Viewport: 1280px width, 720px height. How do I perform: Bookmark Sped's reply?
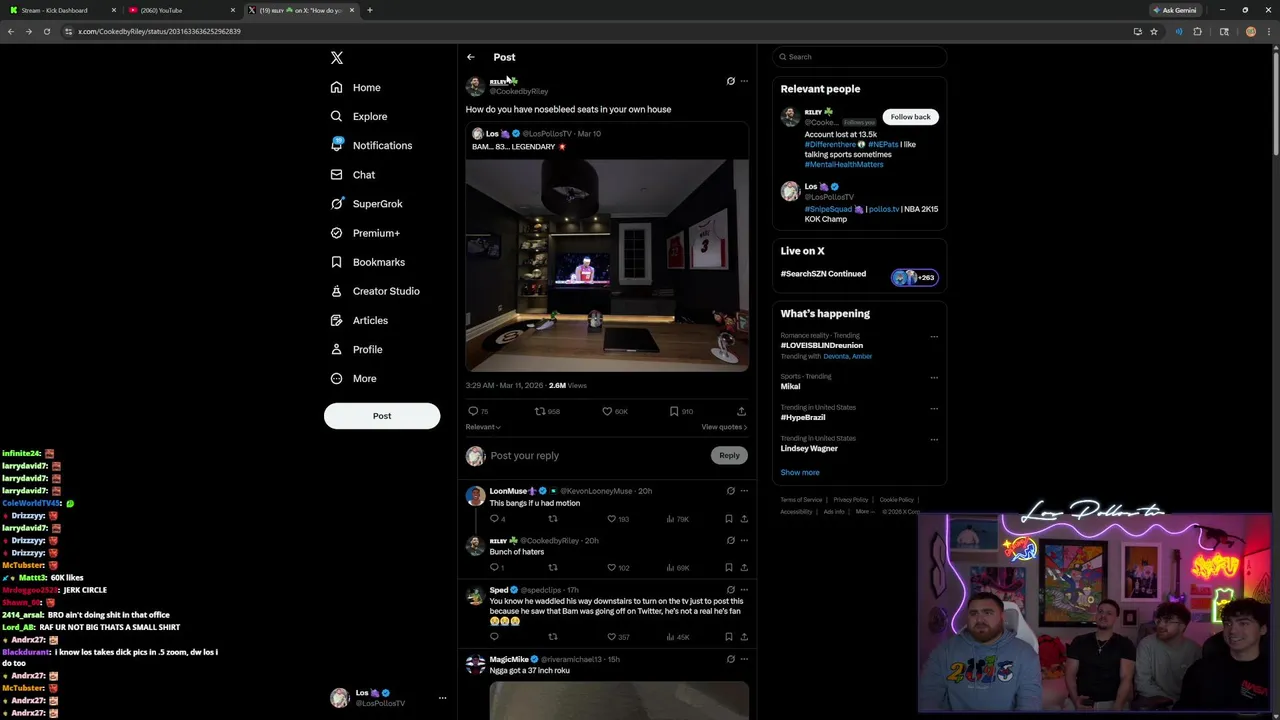[x=729, y=637]
